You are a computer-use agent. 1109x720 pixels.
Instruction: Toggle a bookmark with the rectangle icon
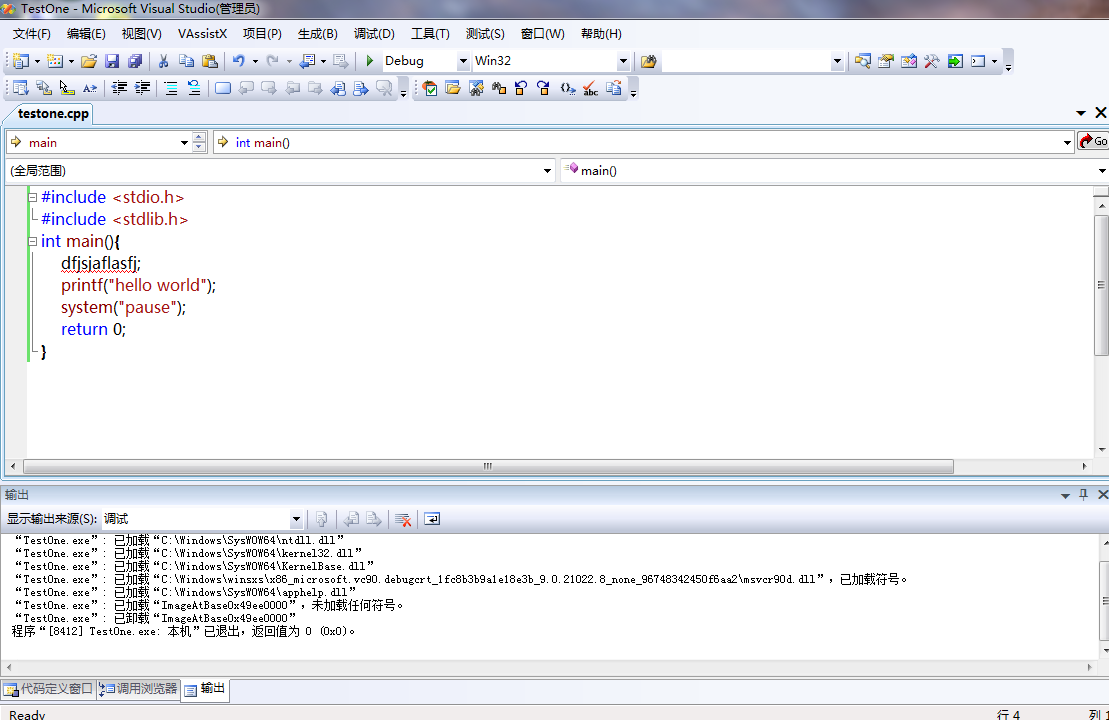coord(223,88)
